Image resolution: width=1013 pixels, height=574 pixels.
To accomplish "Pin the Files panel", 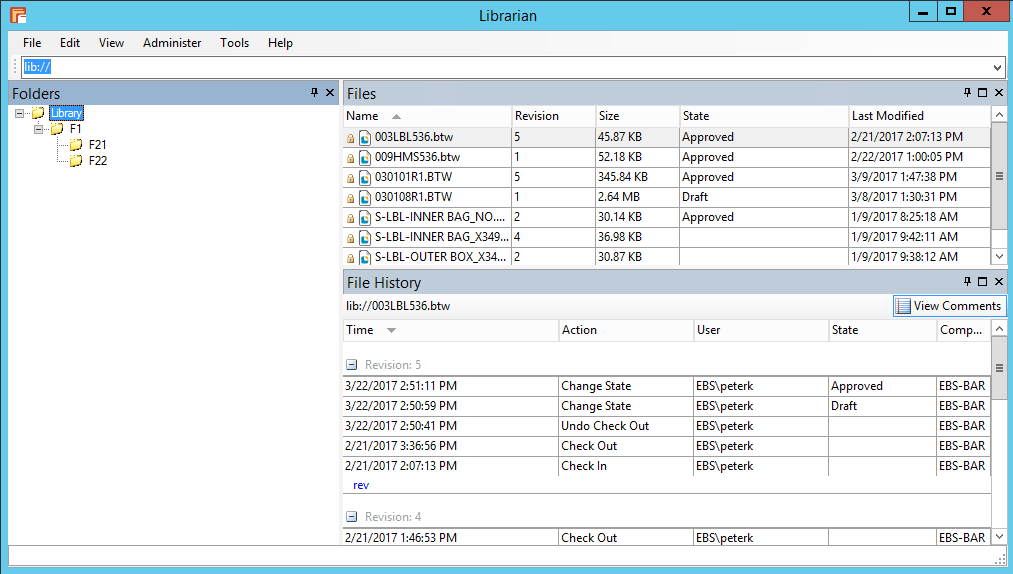I will coord(967,92).
